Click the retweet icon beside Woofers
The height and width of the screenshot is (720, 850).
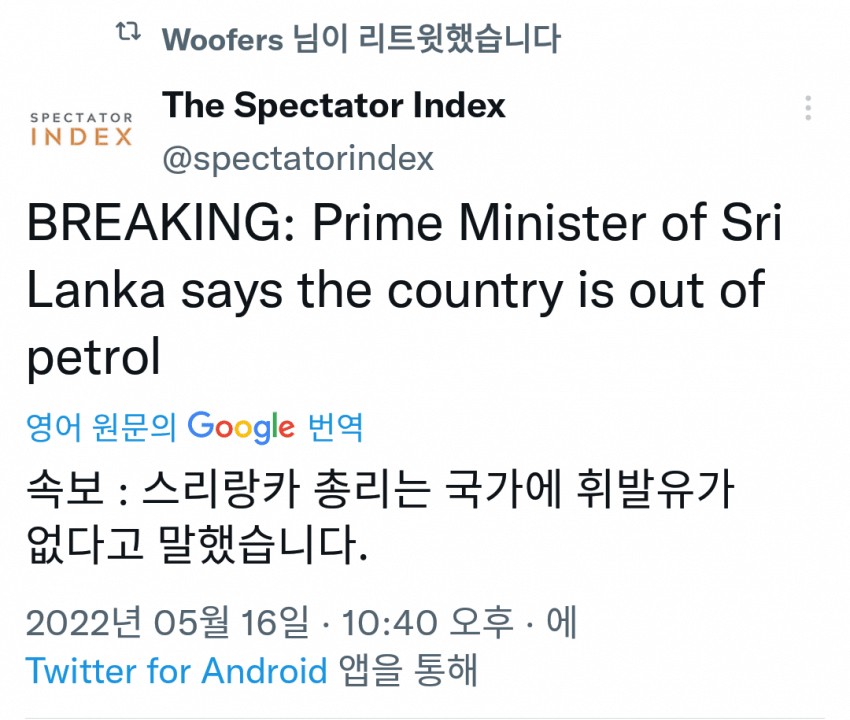pos(127,35)
